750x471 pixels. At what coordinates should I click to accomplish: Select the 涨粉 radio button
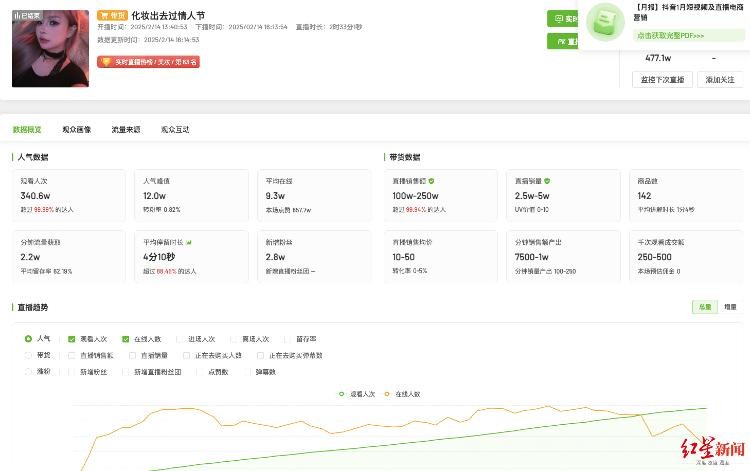tap(28, 371)
